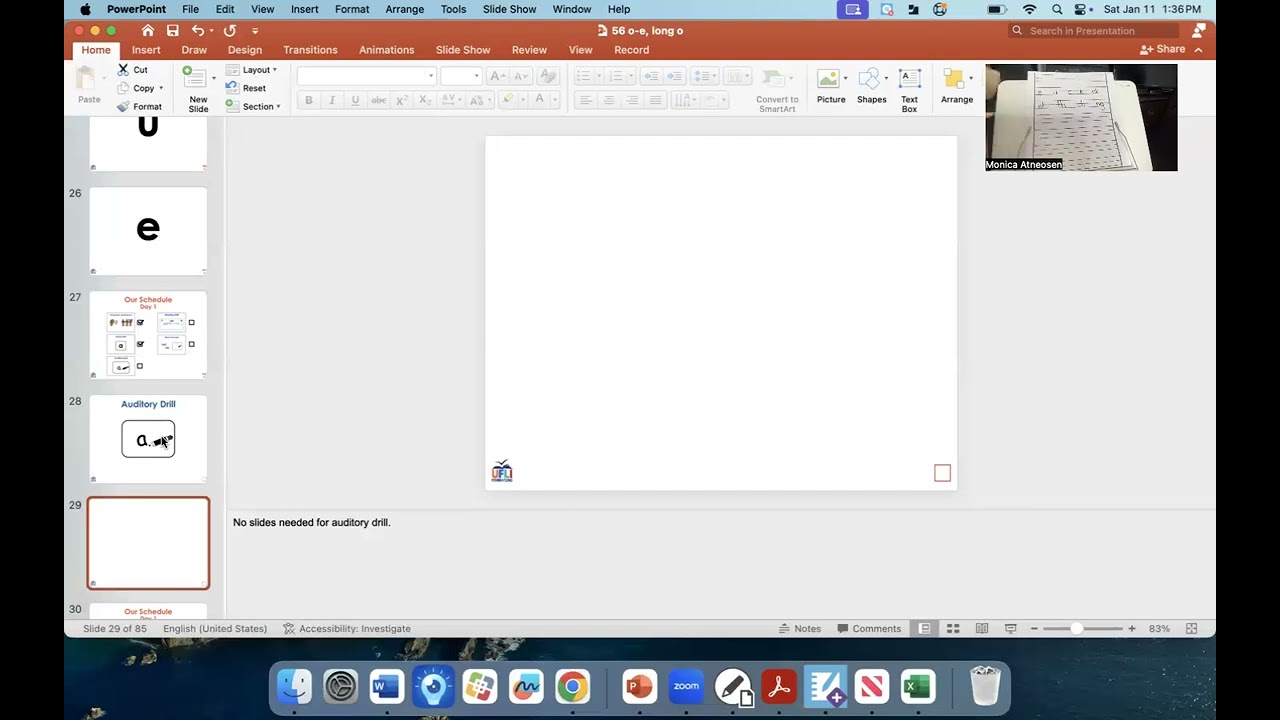
Task: Undo the last action
Action: click(198, 31)
